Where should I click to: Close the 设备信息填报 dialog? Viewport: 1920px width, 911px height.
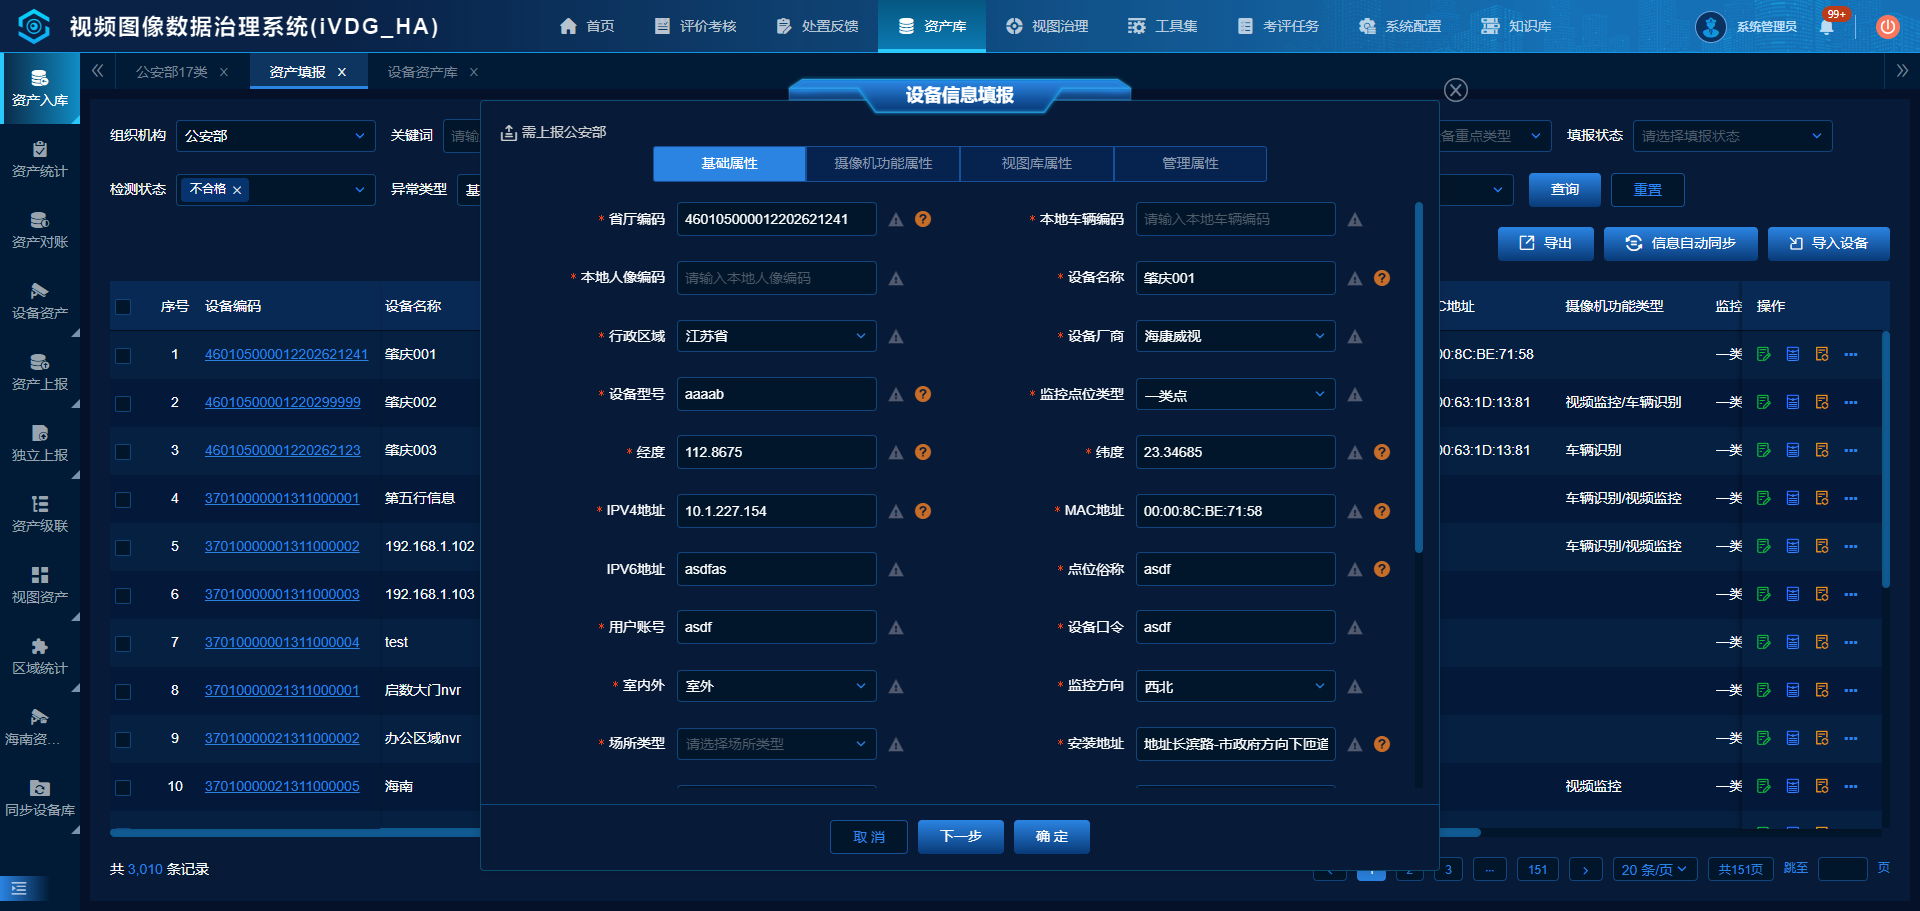click(x=1456, y=90)
